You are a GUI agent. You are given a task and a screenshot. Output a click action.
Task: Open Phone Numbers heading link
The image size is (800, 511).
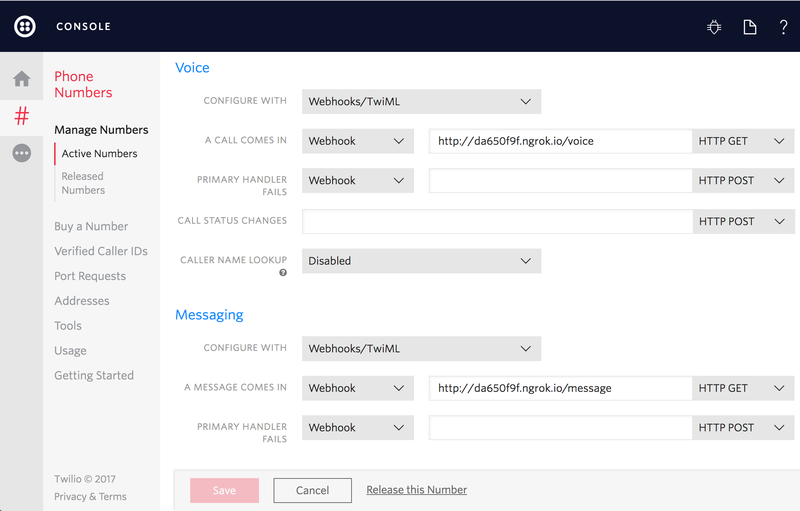point(83,84)
